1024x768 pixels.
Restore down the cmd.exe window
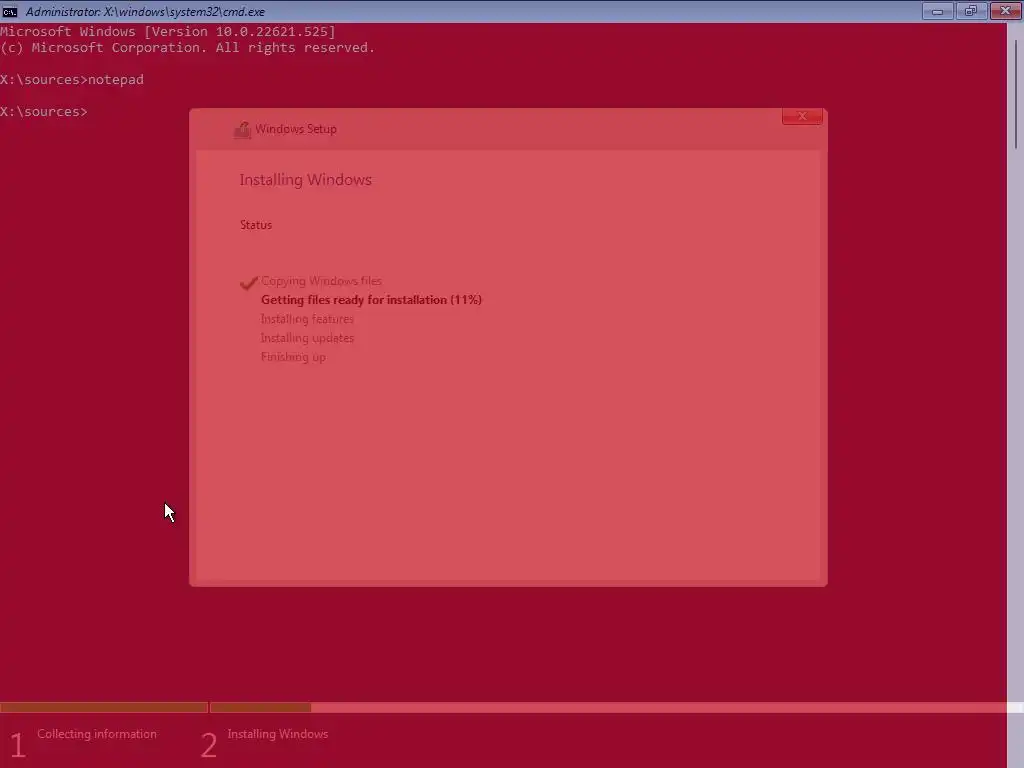coord(971,10)
